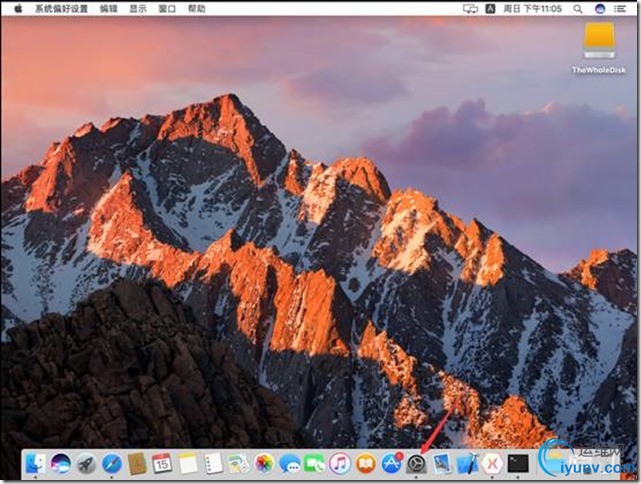Open Launchpad rocket icon in Dock
The width and height of the screenshot is (641, 484).
(x=86, y=464)
